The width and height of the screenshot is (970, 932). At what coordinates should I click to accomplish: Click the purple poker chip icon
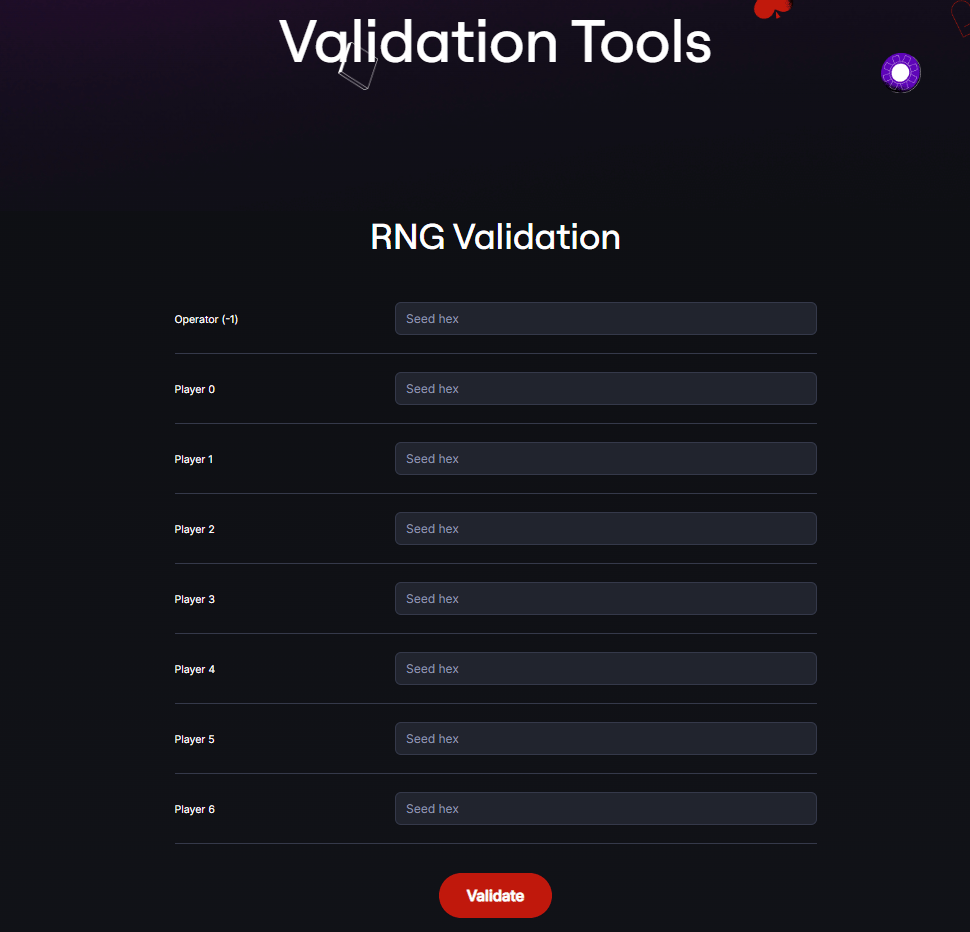tap(900, 73)
